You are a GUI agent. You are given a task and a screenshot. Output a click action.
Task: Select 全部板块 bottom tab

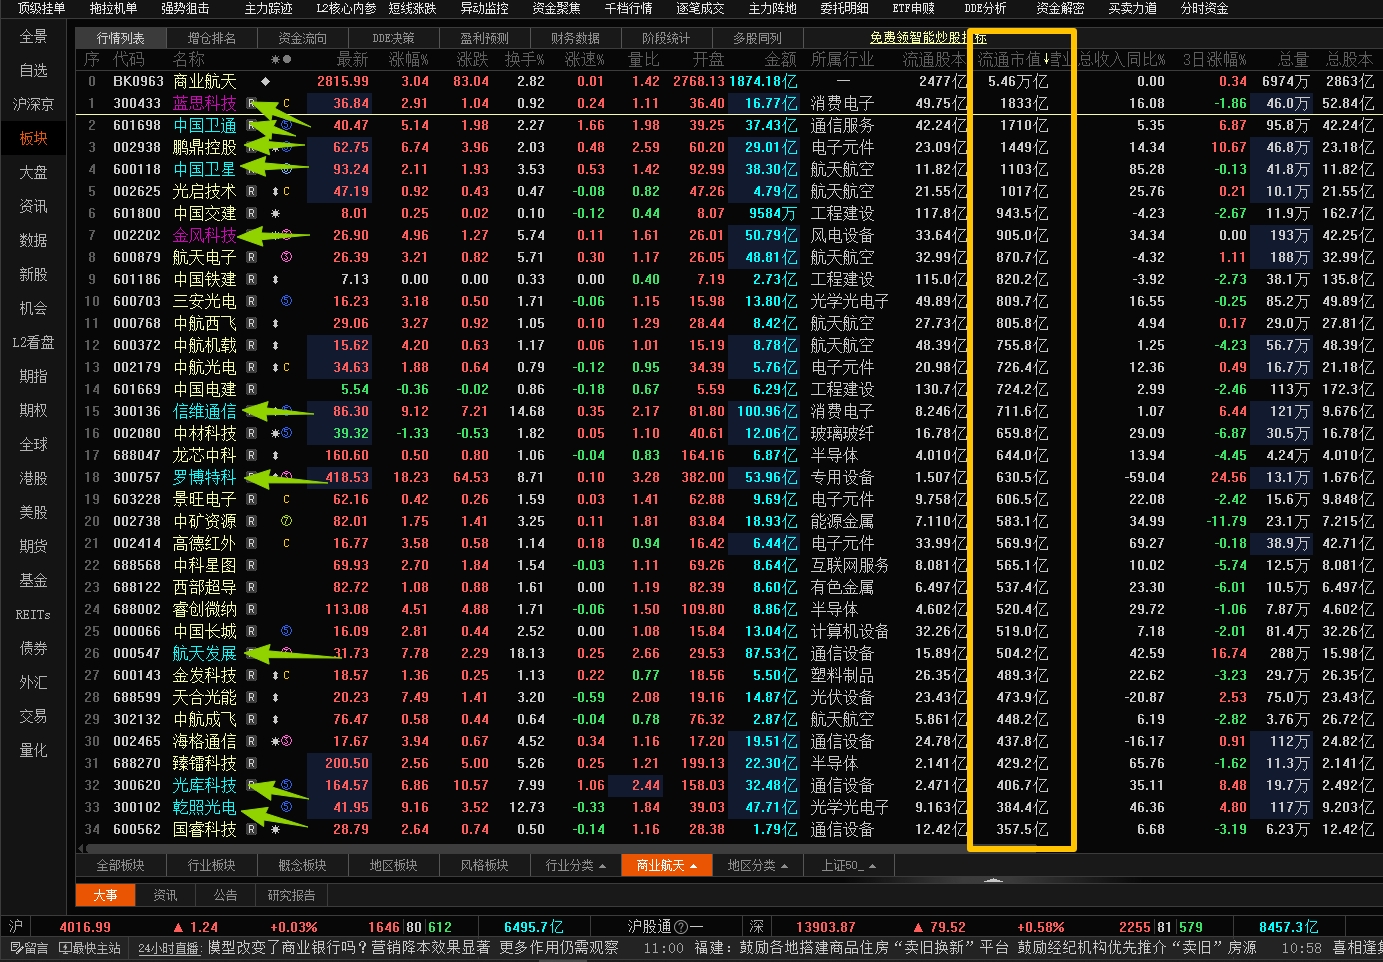pyautogui.click(x=120, y=866)
